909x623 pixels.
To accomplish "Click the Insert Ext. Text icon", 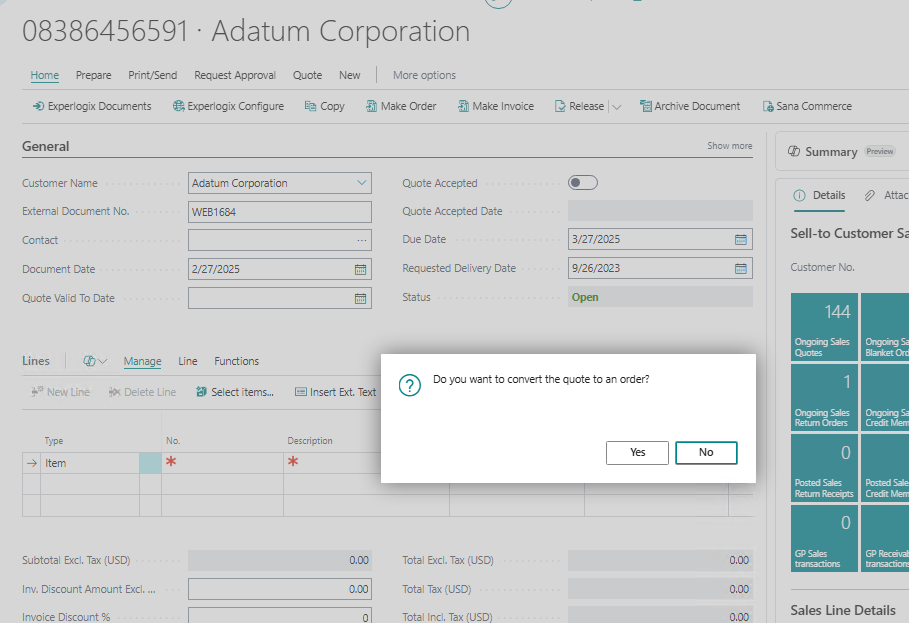I will tap(301, 392).
